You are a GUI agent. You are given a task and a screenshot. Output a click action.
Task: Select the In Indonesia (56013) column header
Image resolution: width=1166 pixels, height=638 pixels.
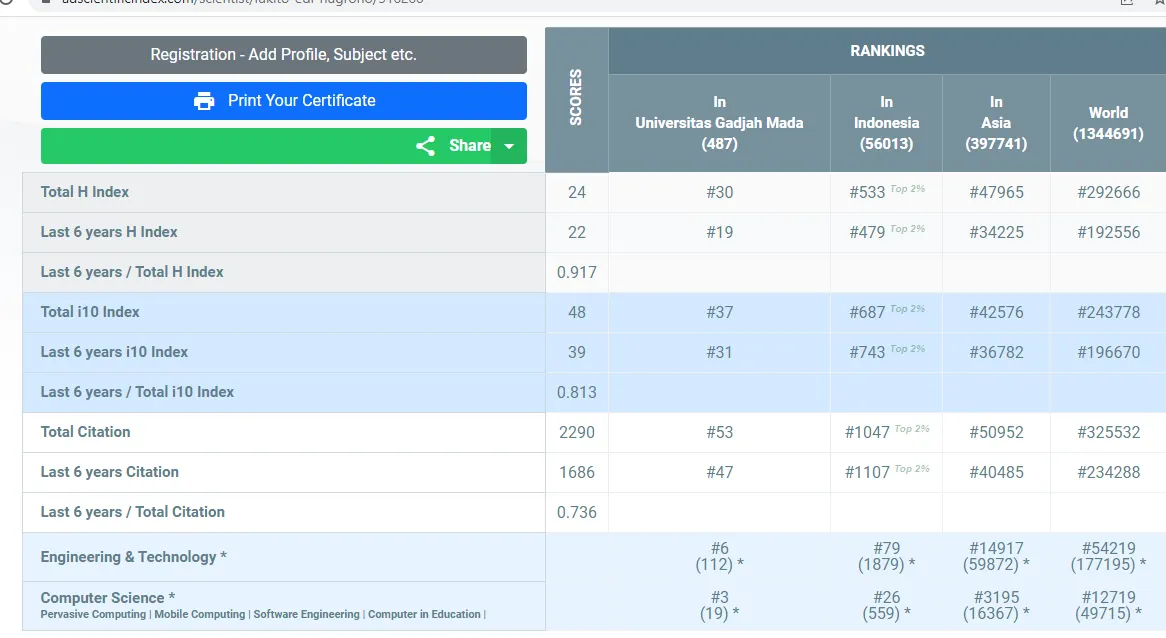pyautogui.click(x=886, y=123)
